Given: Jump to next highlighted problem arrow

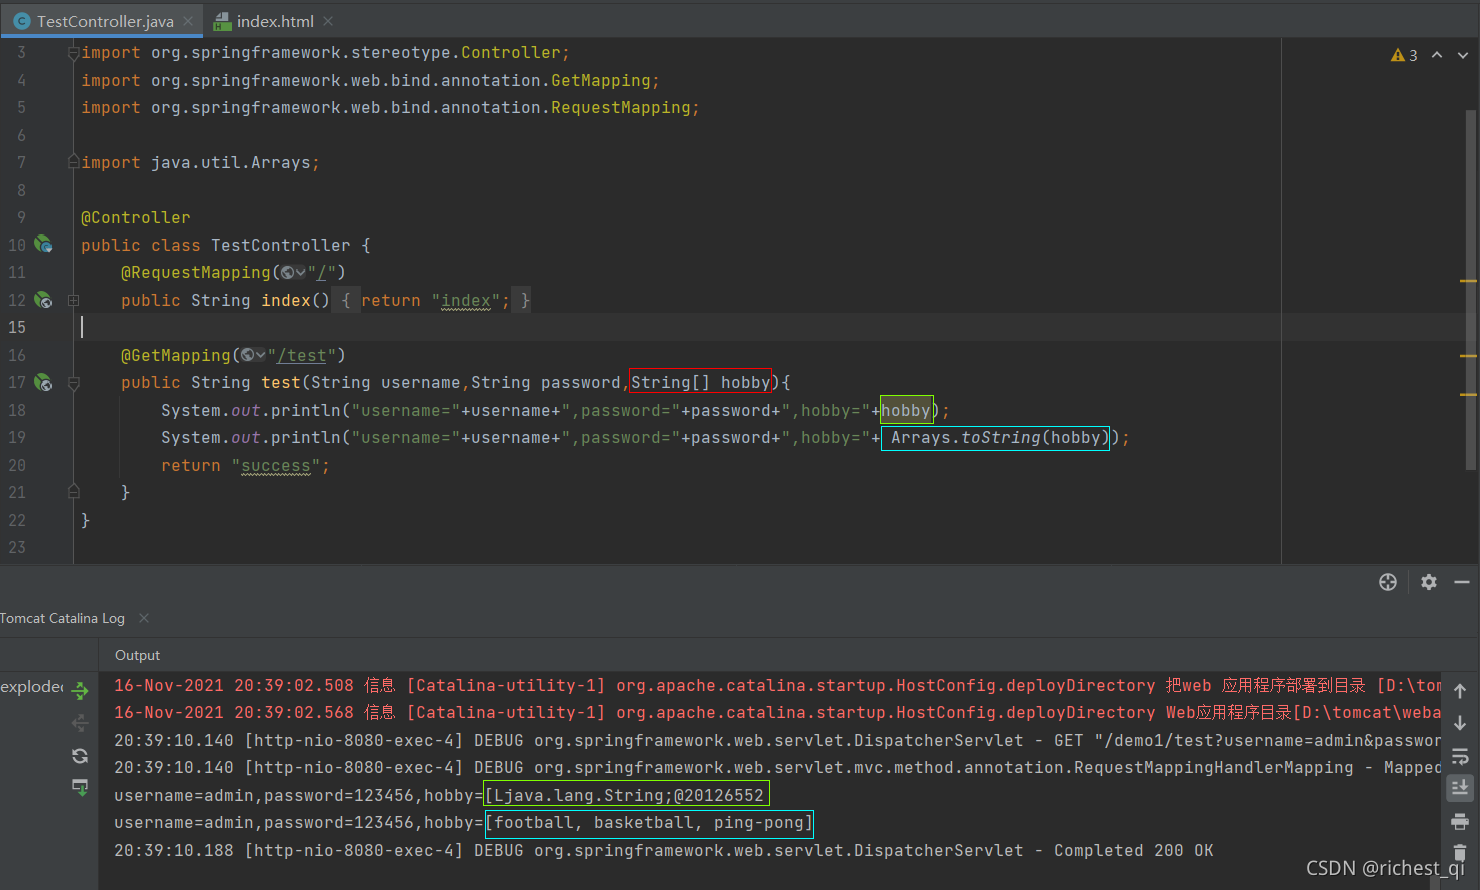Looking at the screenshot, I should 1463,55.
